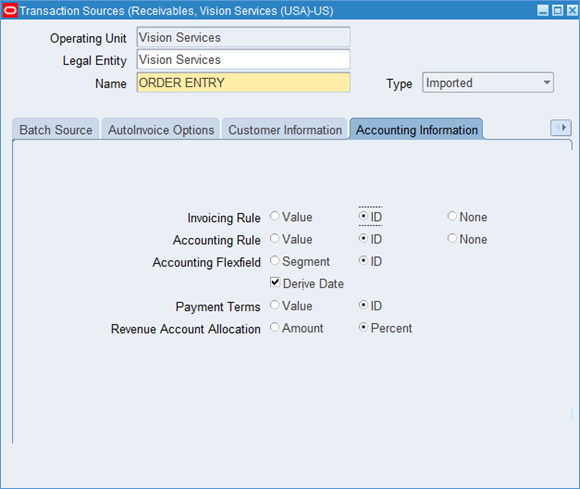
Task: Click the Accounting Flexfield label
Action: pyautogui.click(x=207, y=262)
